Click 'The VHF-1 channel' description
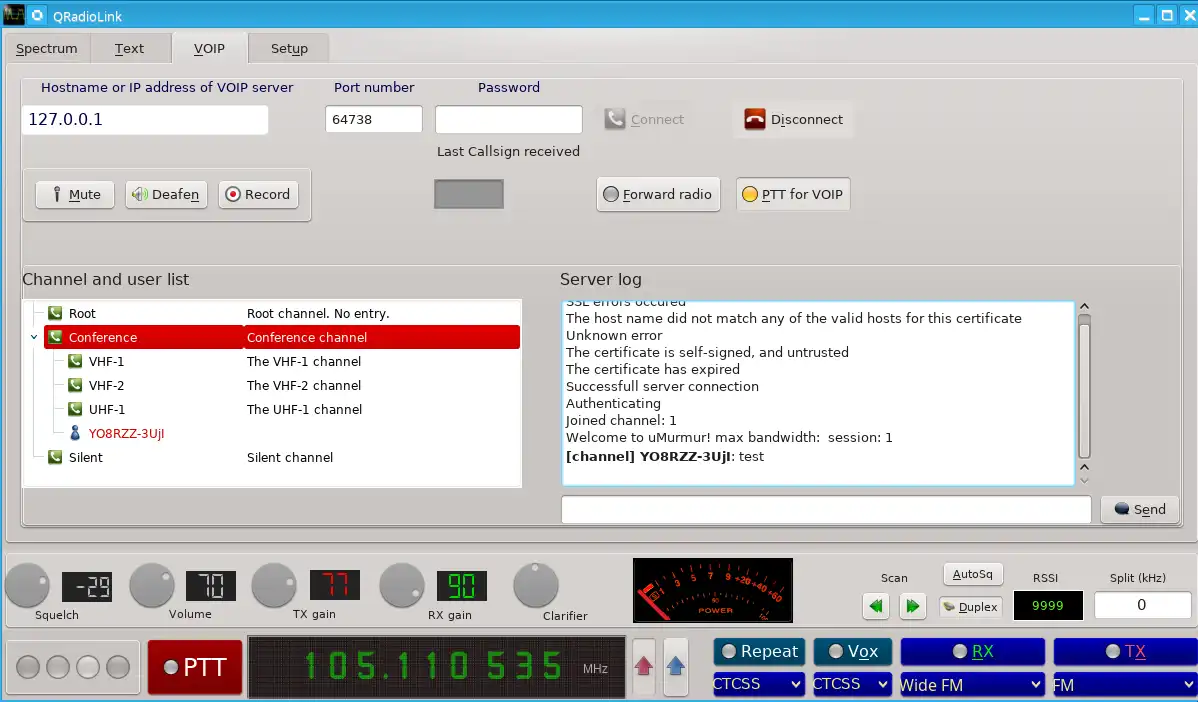1198x702 pixels. pos(303,361)
